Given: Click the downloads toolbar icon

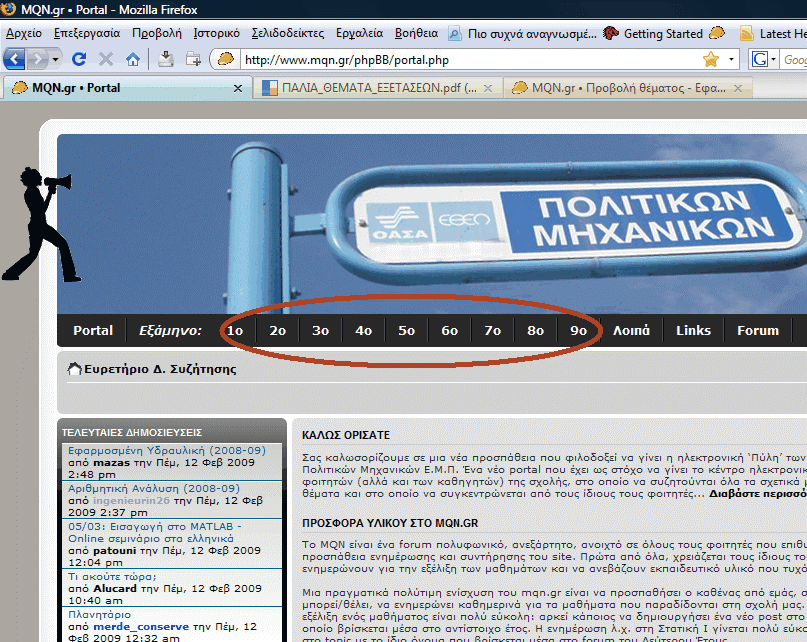Looking at the screenshot, I should tap(167, 59).
